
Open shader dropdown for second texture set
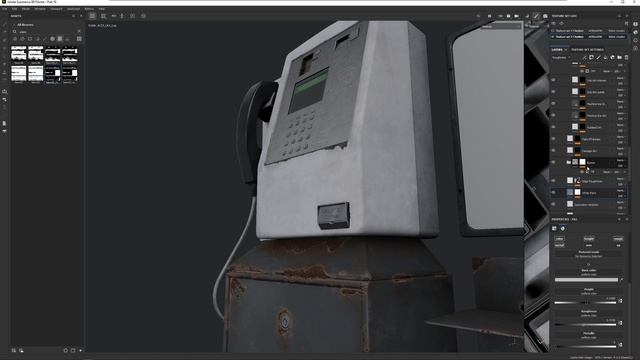pyautogui.click(x=616, y=37)
